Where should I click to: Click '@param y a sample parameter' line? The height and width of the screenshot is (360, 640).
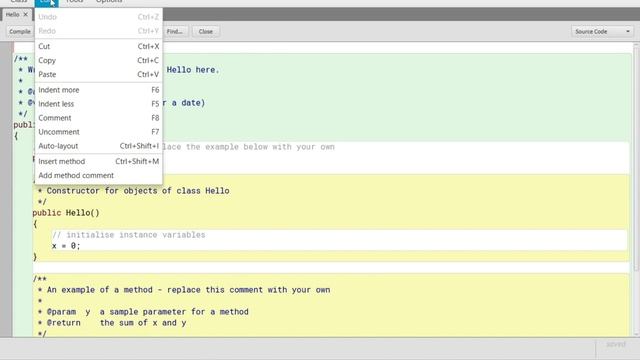point(143,312)
